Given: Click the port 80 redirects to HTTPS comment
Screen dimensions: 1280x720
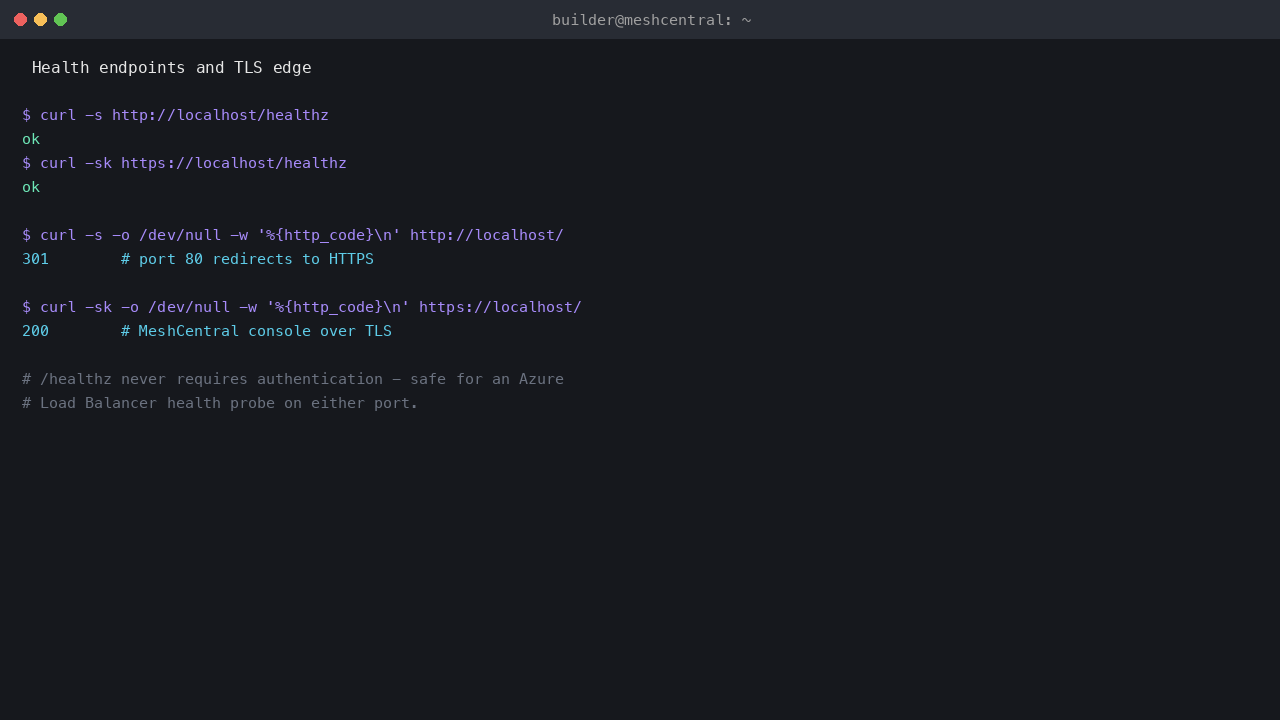Looking at the screenshot, I should coord(247,259).
